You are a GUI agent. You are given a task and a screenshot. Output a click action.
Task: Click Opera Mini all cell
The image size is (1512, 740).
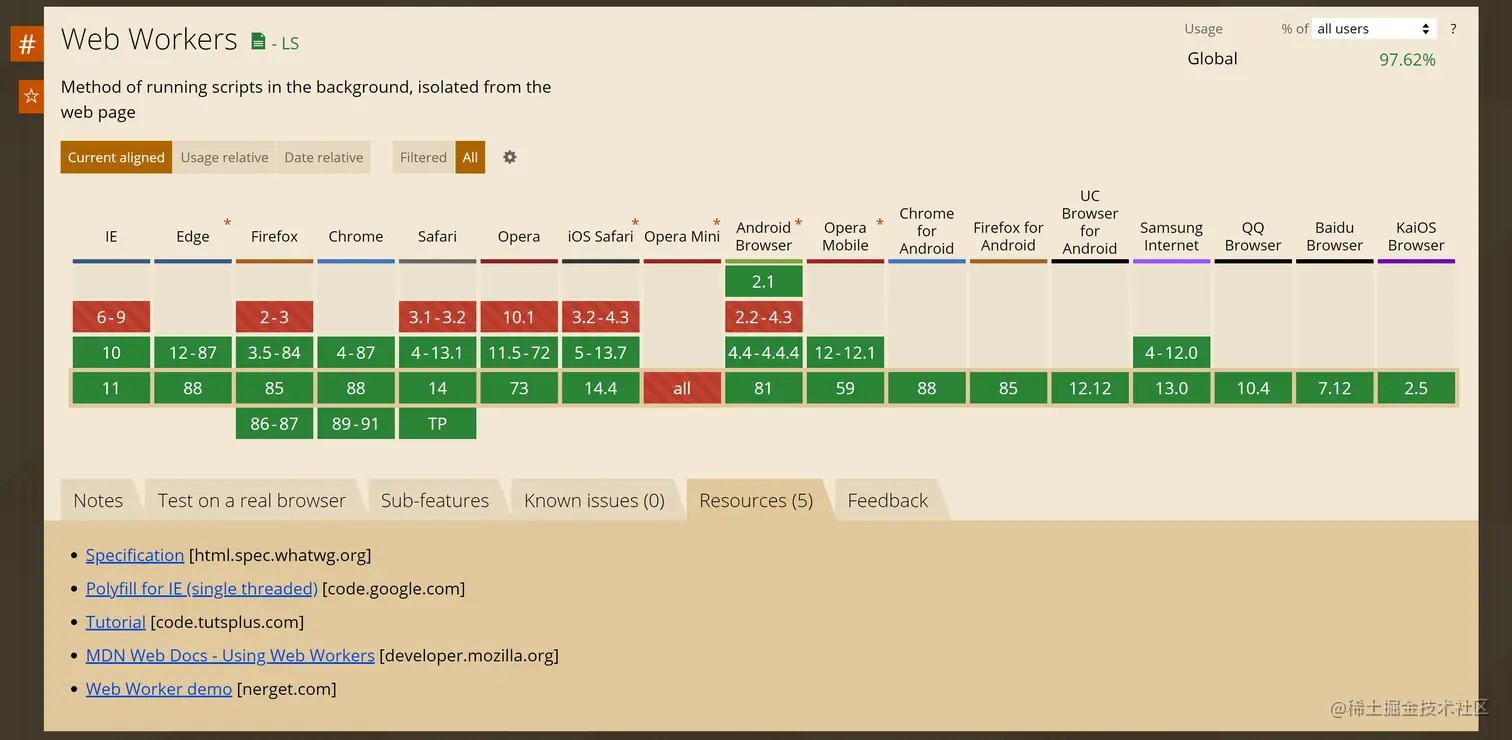(682, 388)
